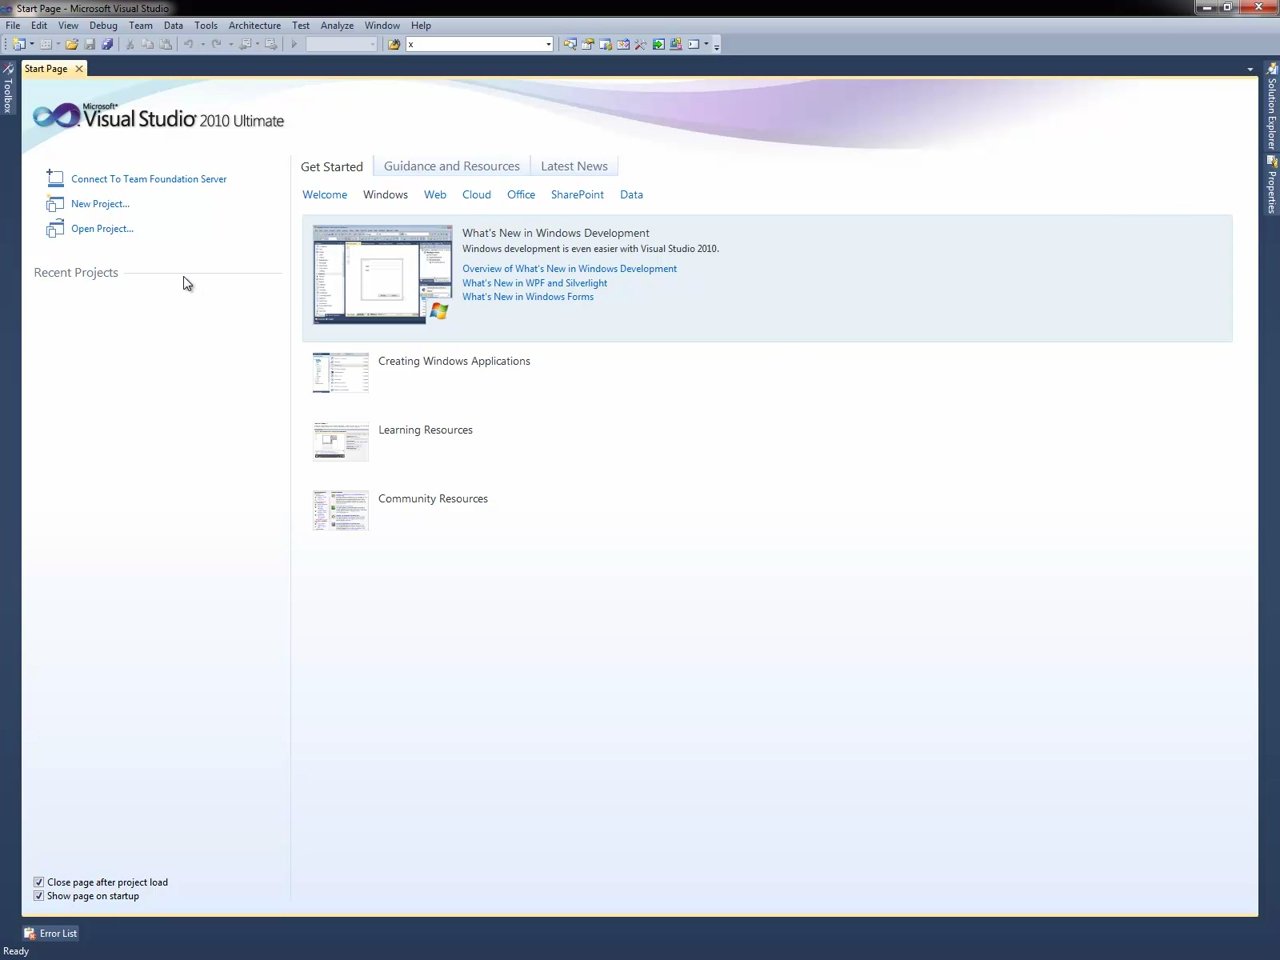Toggle Show page on startup checkbox

click(x=39, y=896)
